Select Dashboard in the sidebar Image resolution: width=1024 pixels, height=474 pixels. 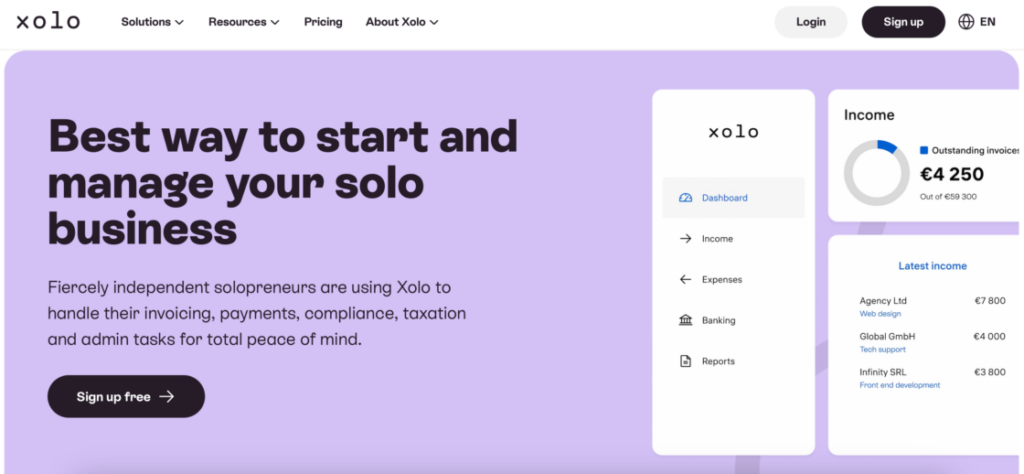(733, 198)
